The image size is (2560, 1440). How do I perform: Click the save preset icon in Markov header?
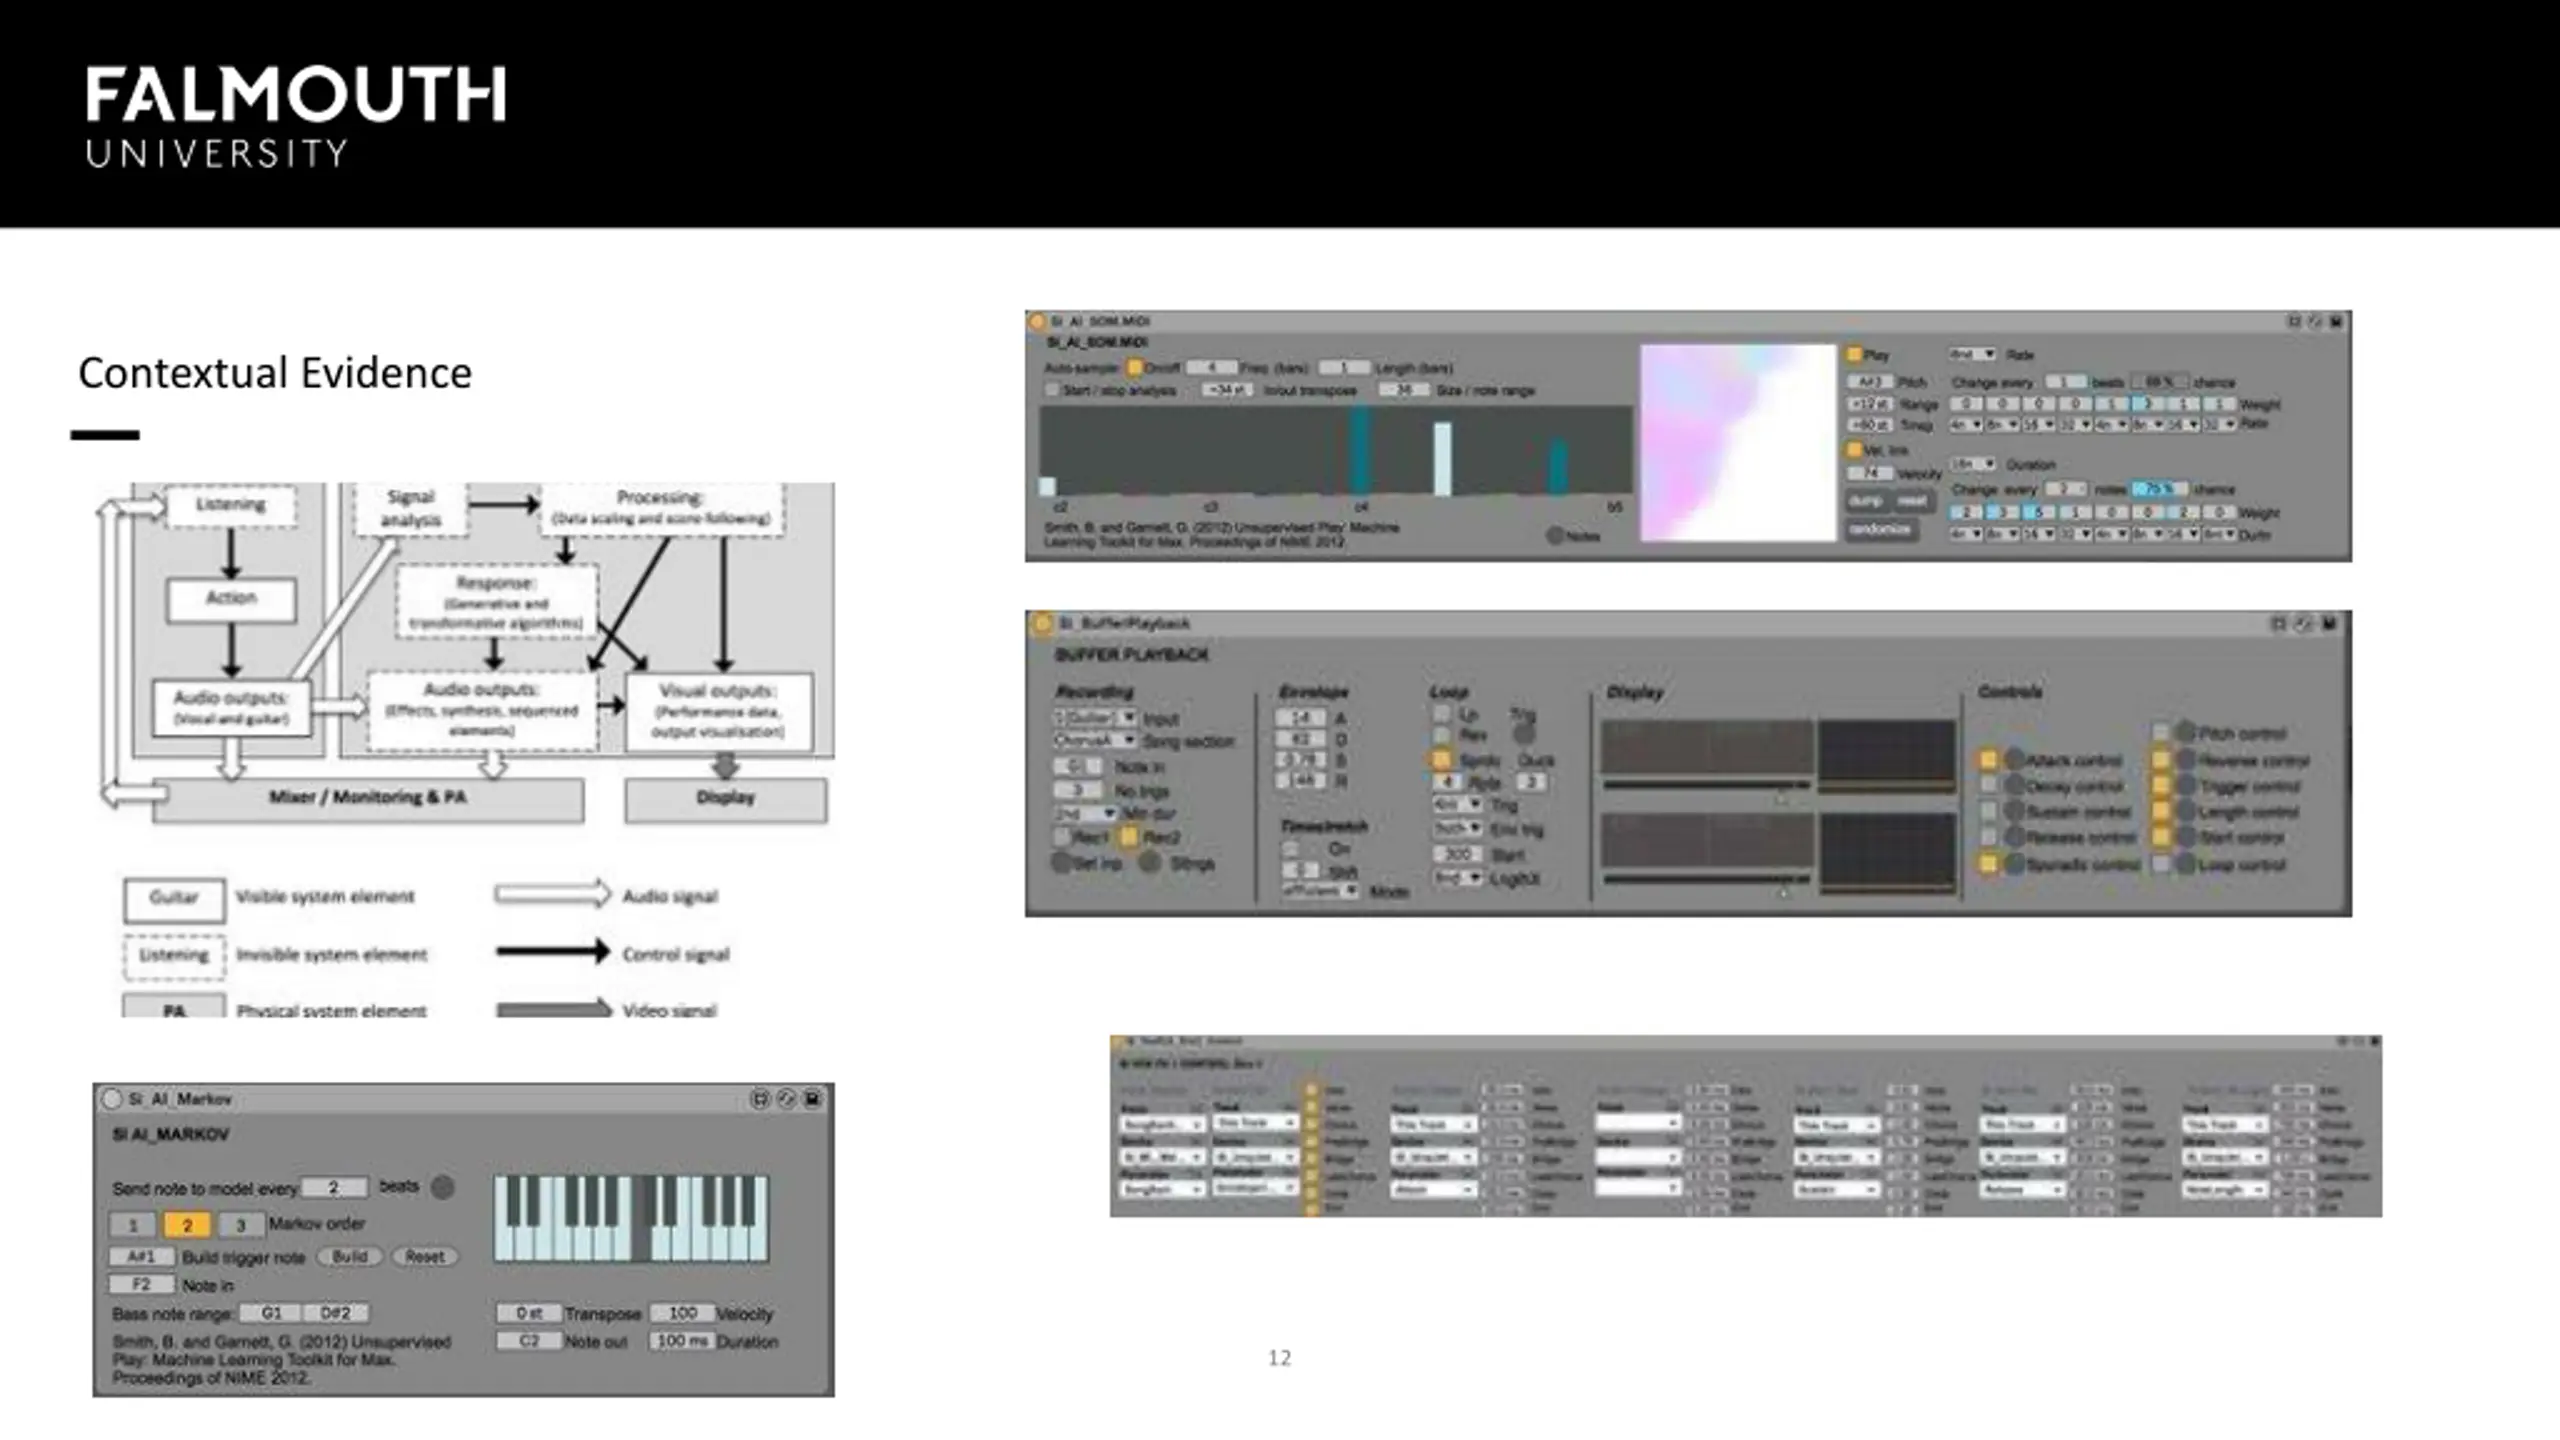[x=813, y=1099]
